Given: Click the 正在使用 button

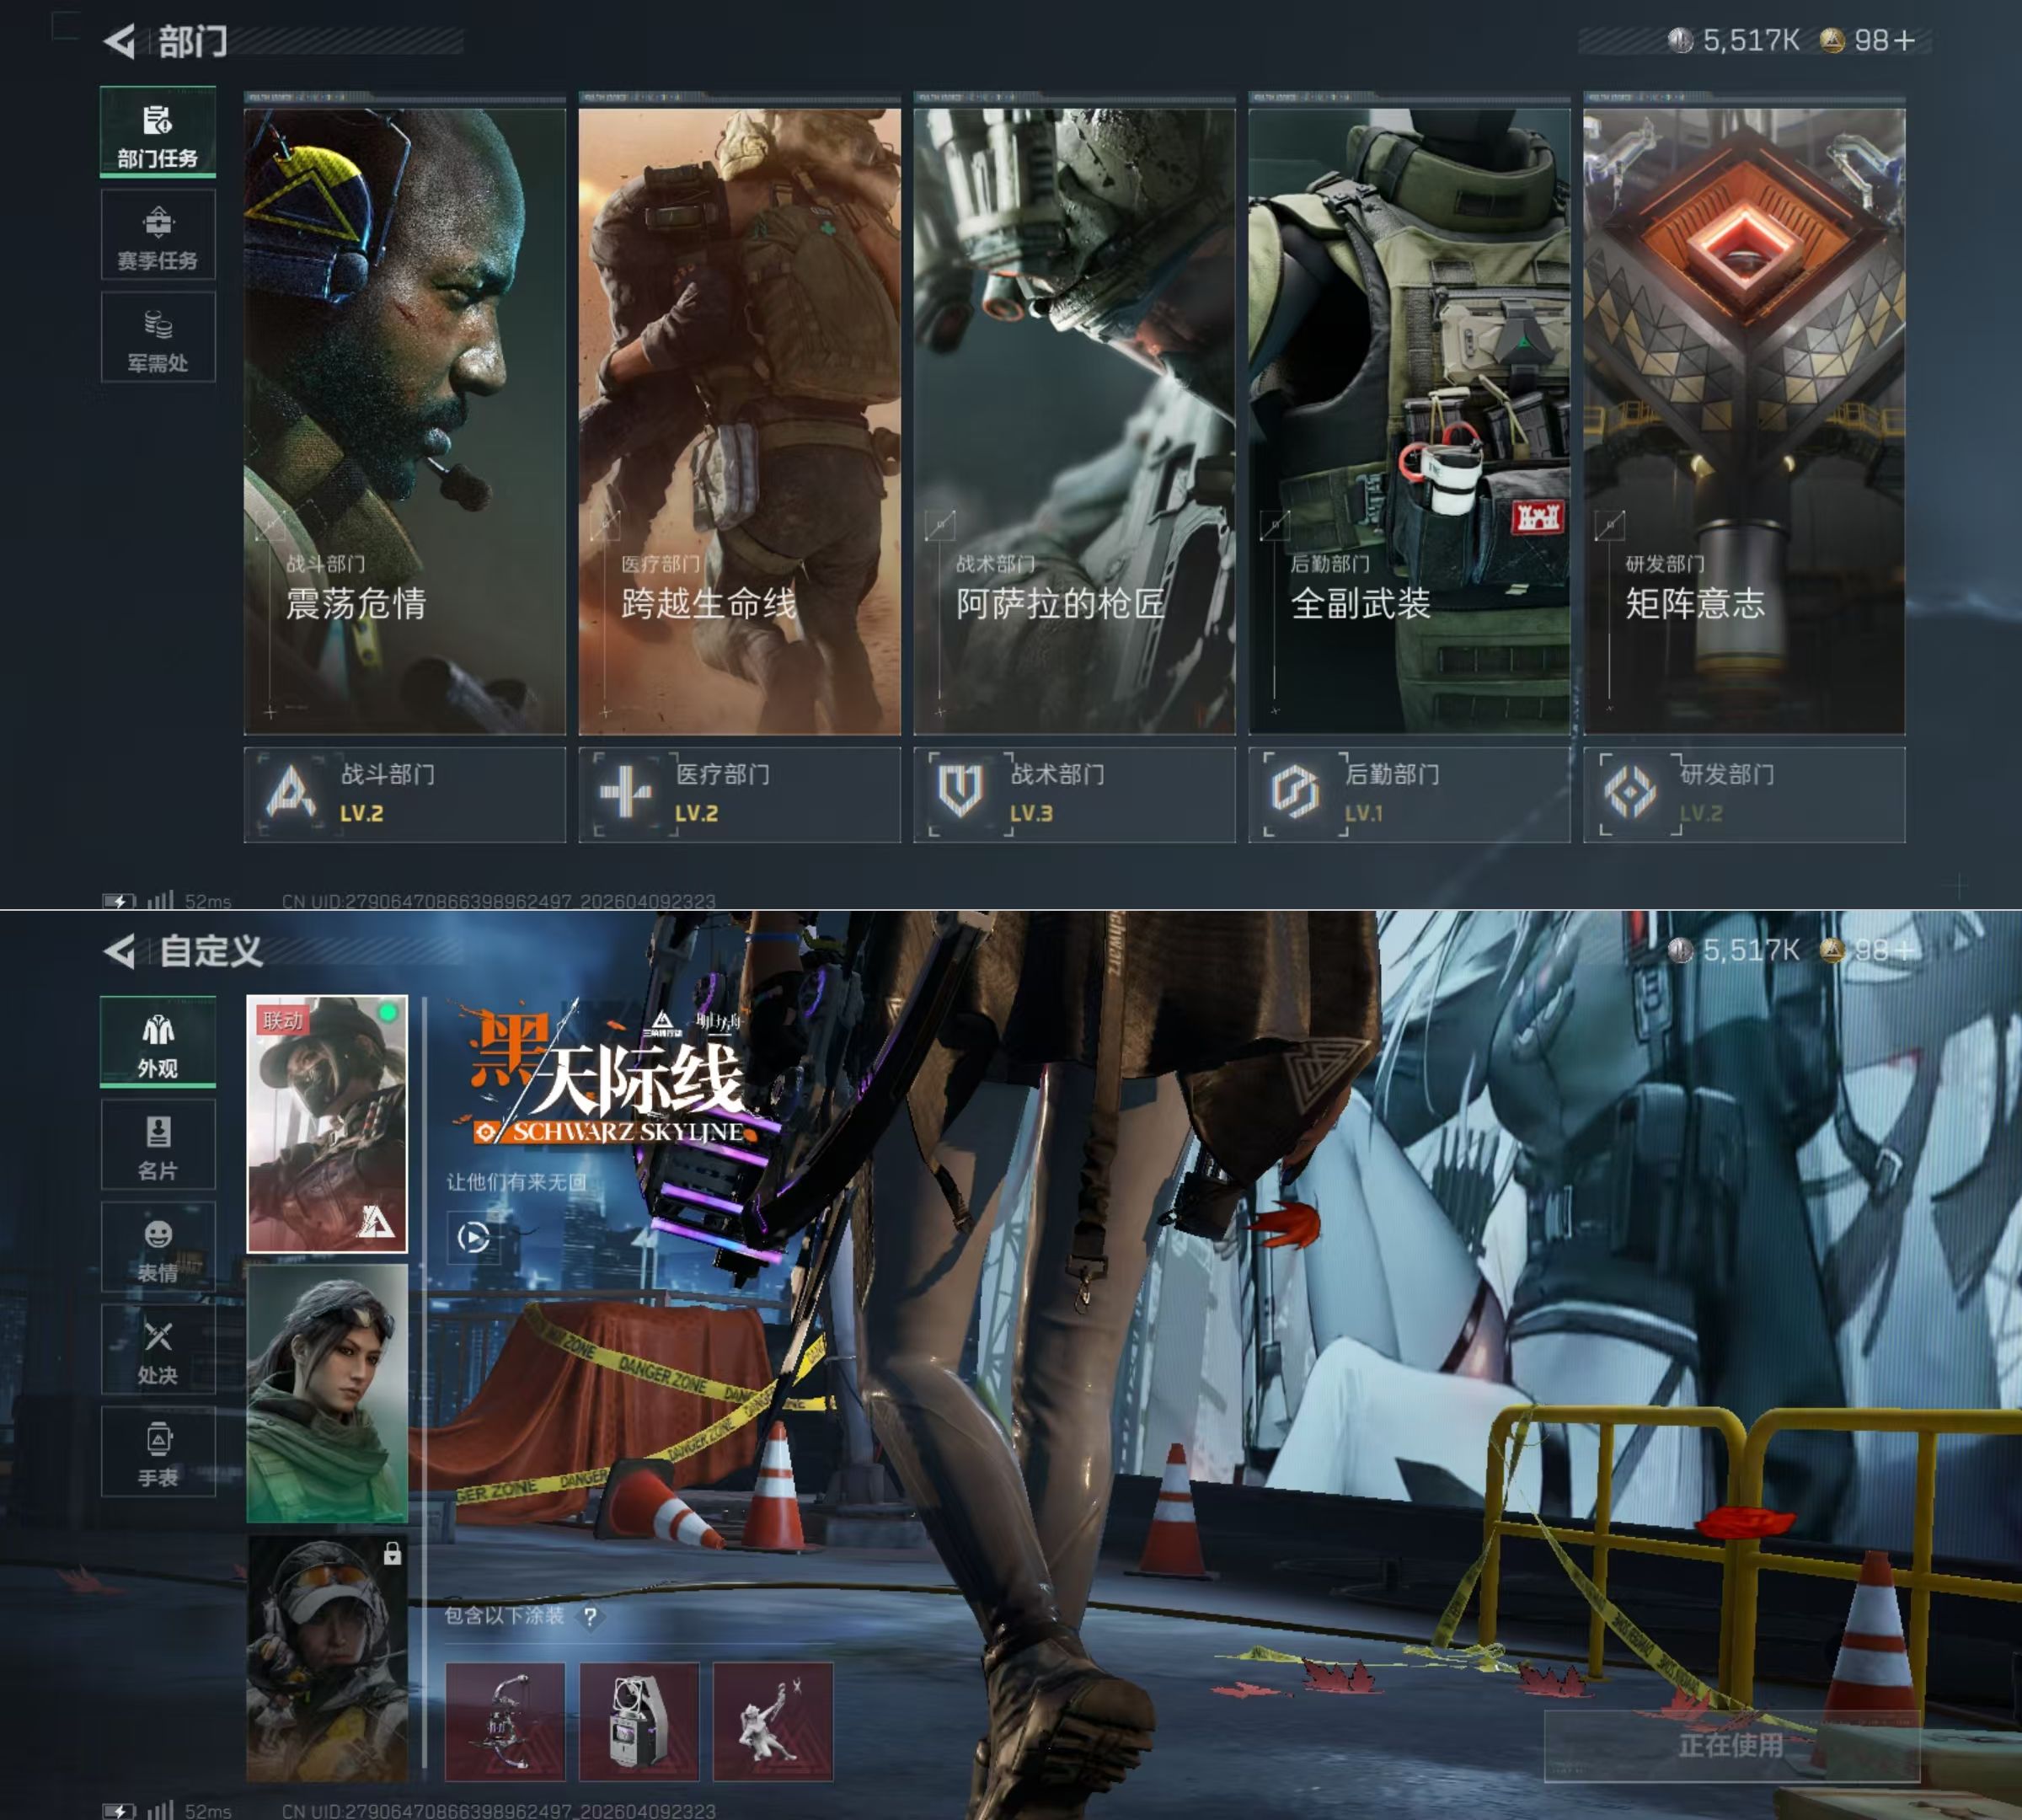Looking at the screenshot, I should (x=1731, y=1745).
